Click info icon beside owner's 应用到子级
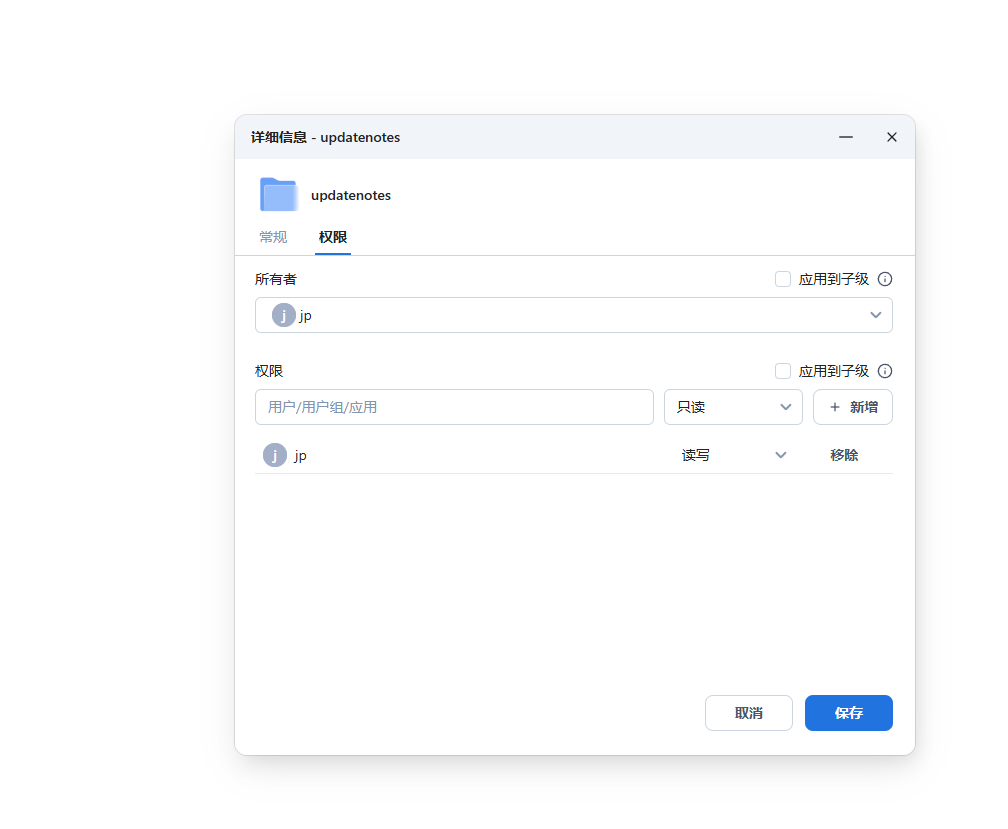 [885, 279]
